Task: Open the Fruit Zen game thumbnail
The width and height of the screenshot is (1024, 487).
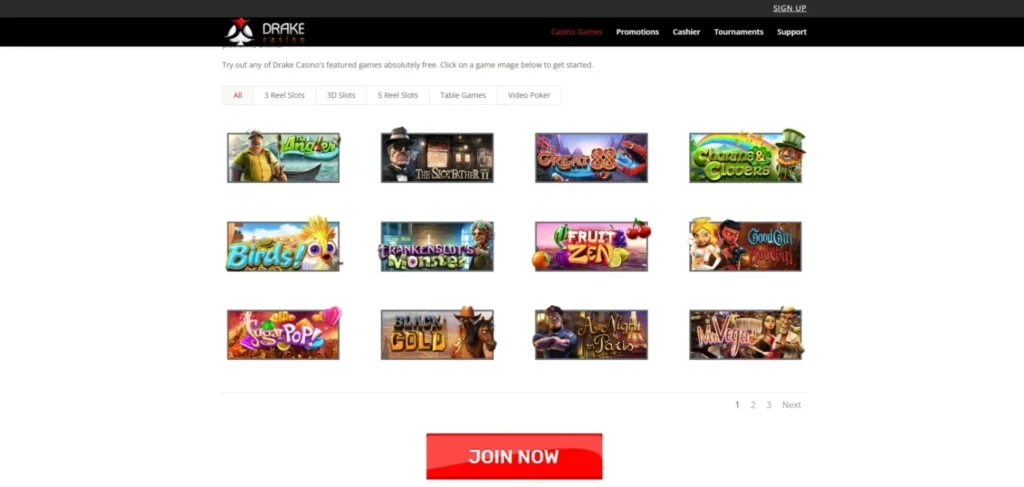Action: (x=592, y=245)
